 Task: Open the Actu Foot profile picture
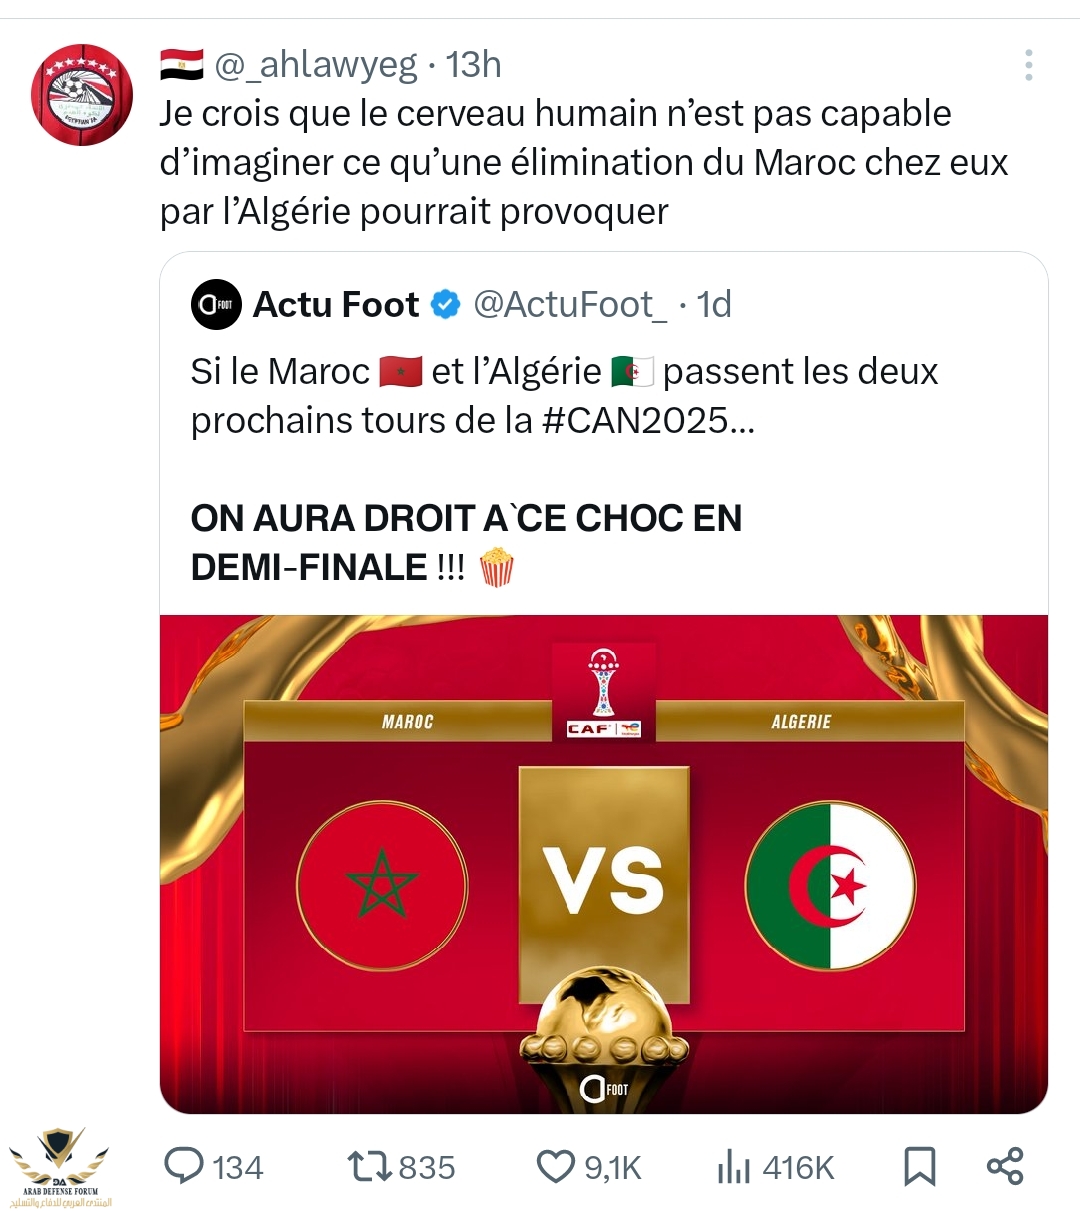click(x=216, y=305)
